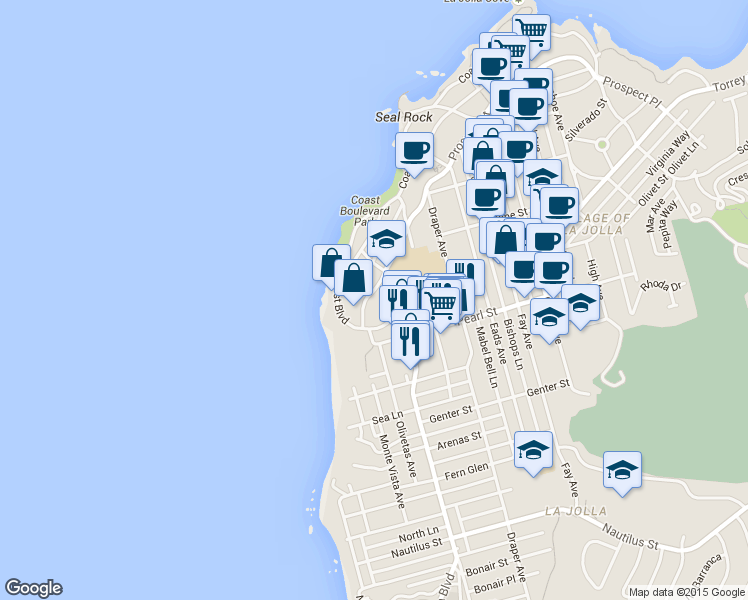
Task: Click the Eads Ave label
Action: [498, 343]
